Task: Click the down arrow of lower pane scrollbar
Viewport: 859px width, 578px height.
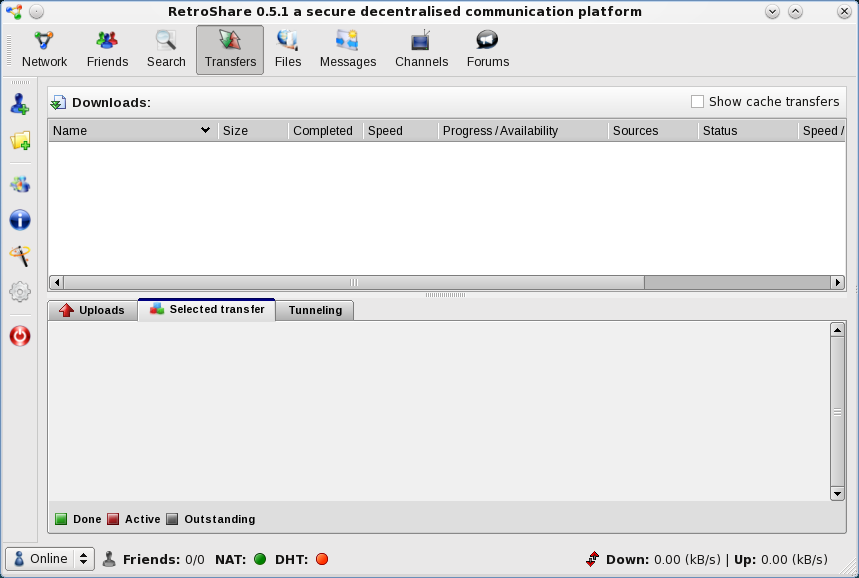Action: (837, 494)
